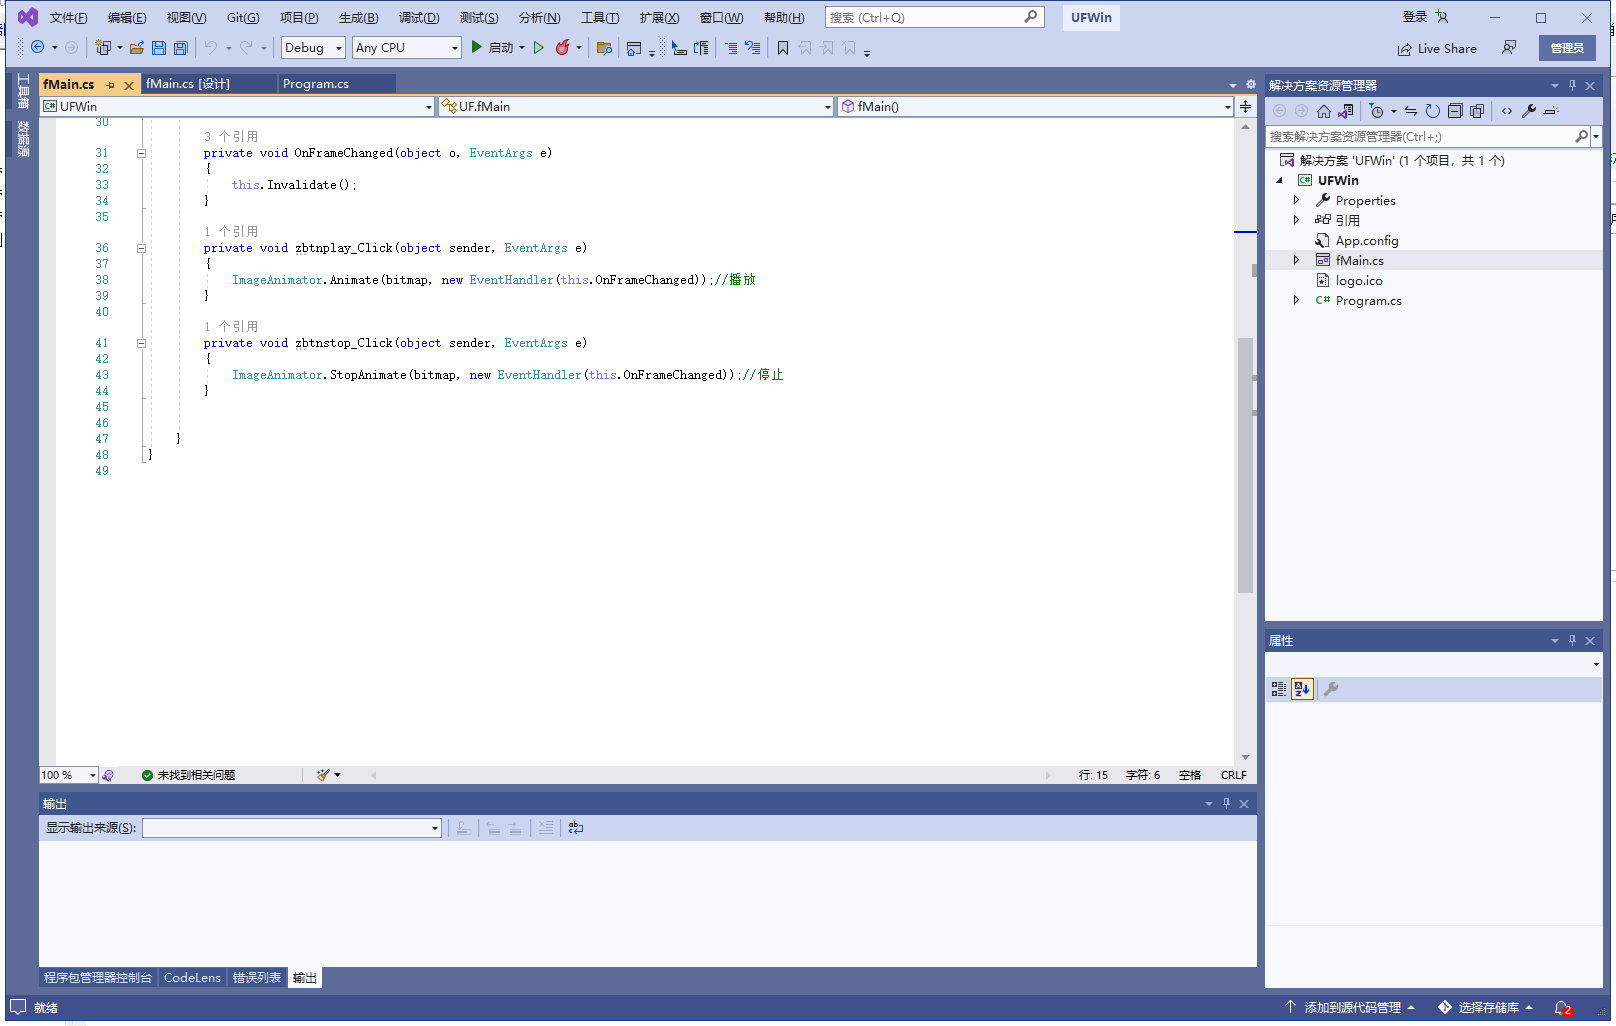Open the 调试(D) menu
The height and width of the screenshot is (1026, 1616).
click(419, 18)
